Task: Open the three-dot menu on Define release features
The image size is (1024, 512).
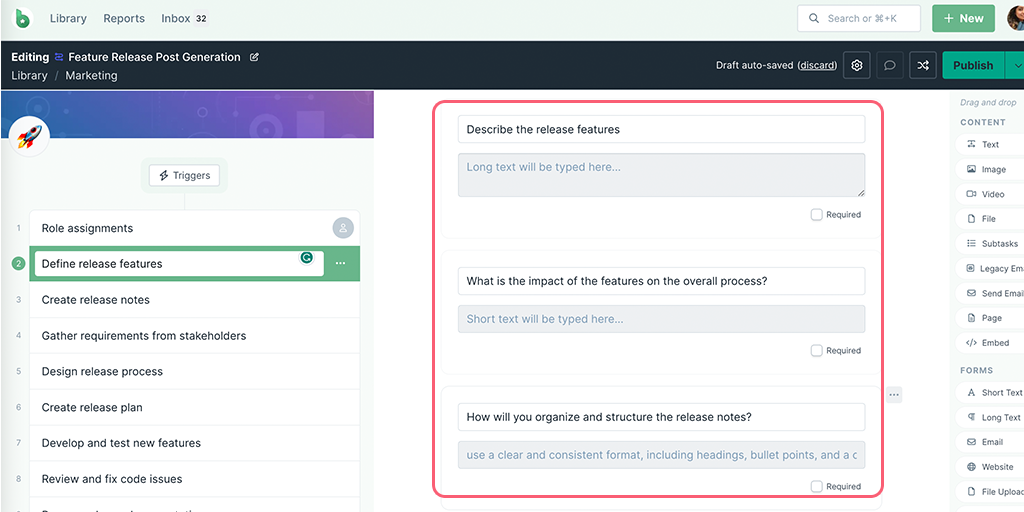Action: coord(340,264)
